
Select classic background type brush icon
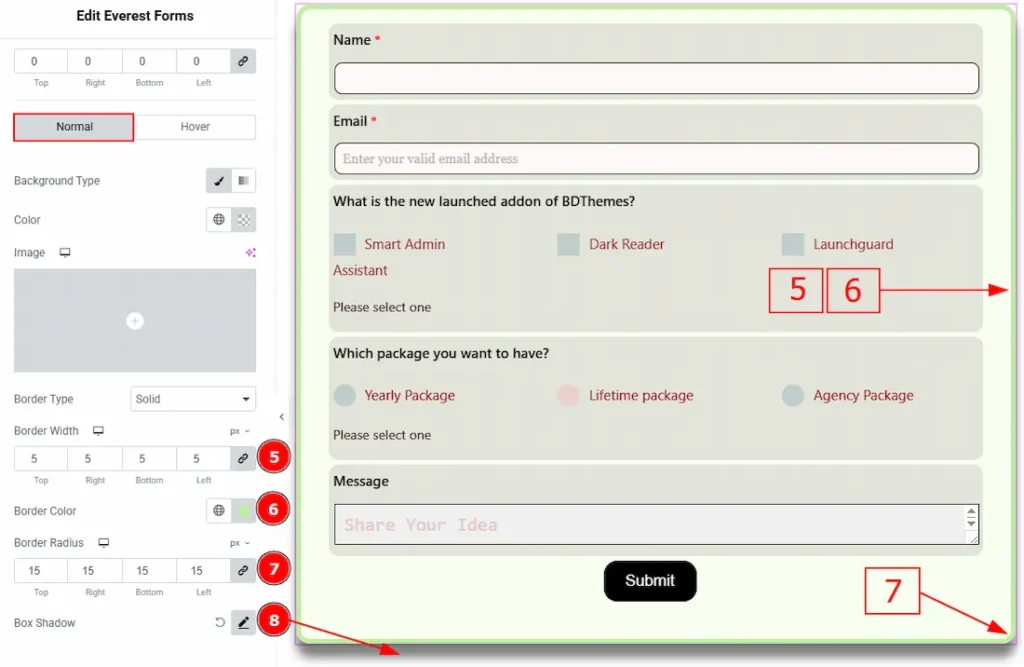(x=218, y=181)
